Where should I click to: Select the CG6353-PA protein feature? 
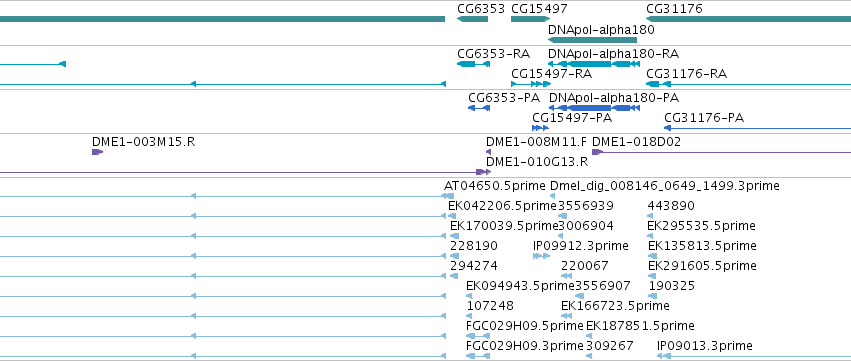click(x=479, y=108)
